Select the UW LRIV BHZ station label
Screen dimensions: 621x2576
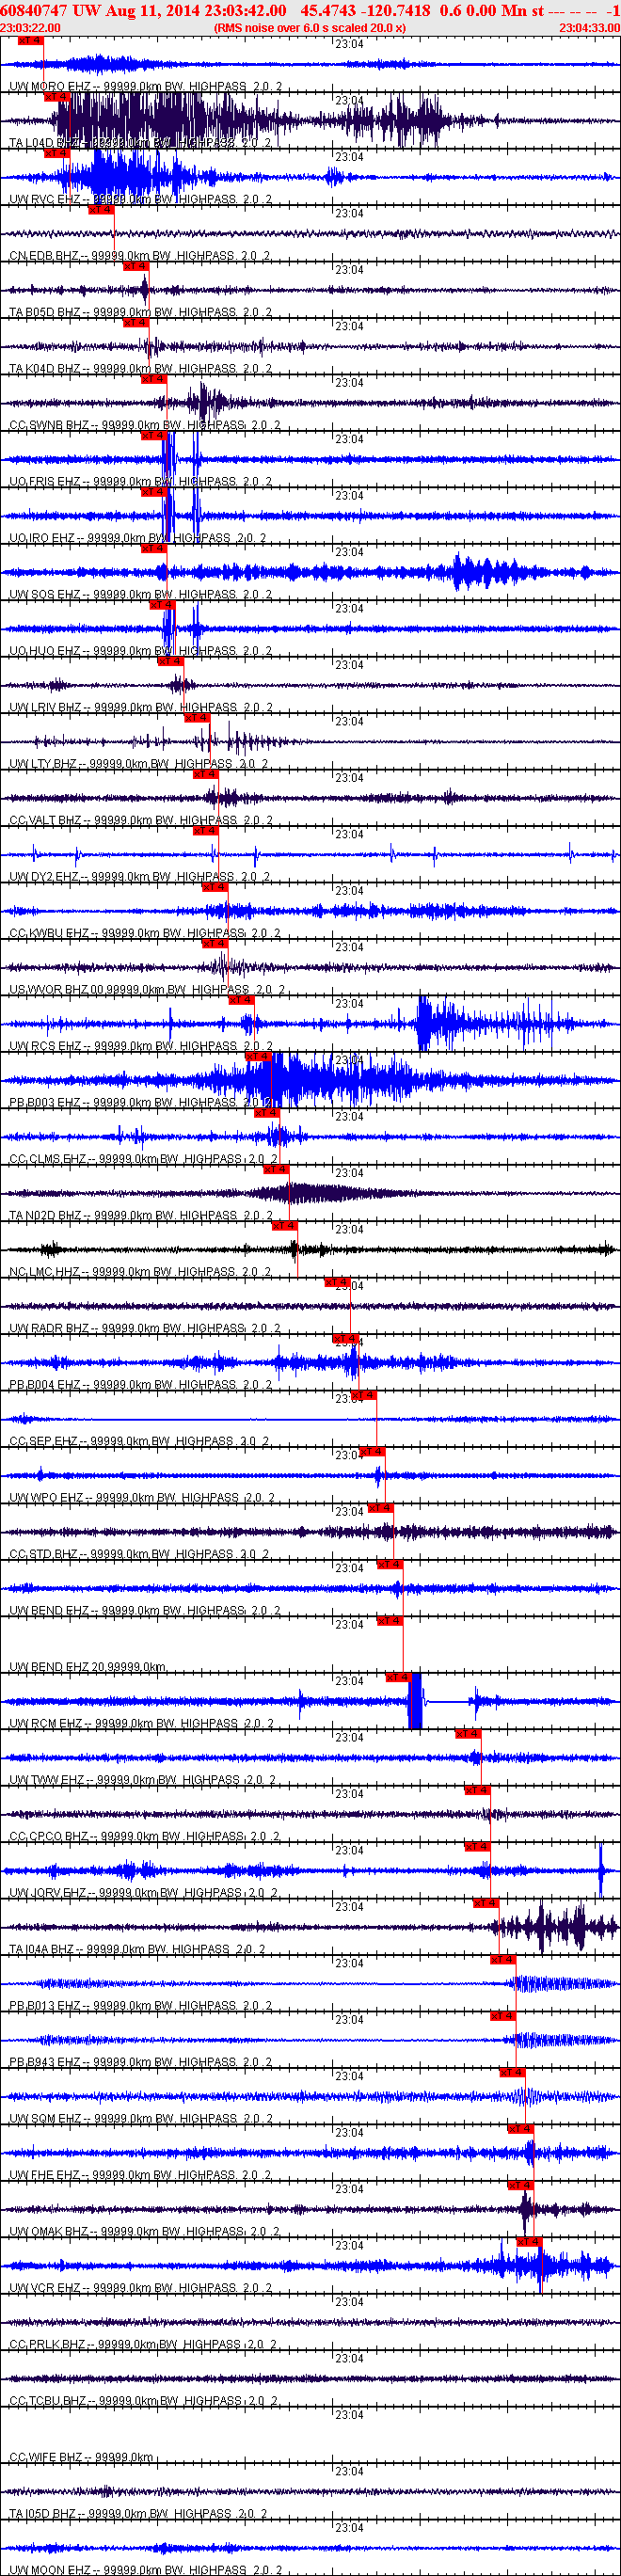pyautogui.click(x=140, y=708)
